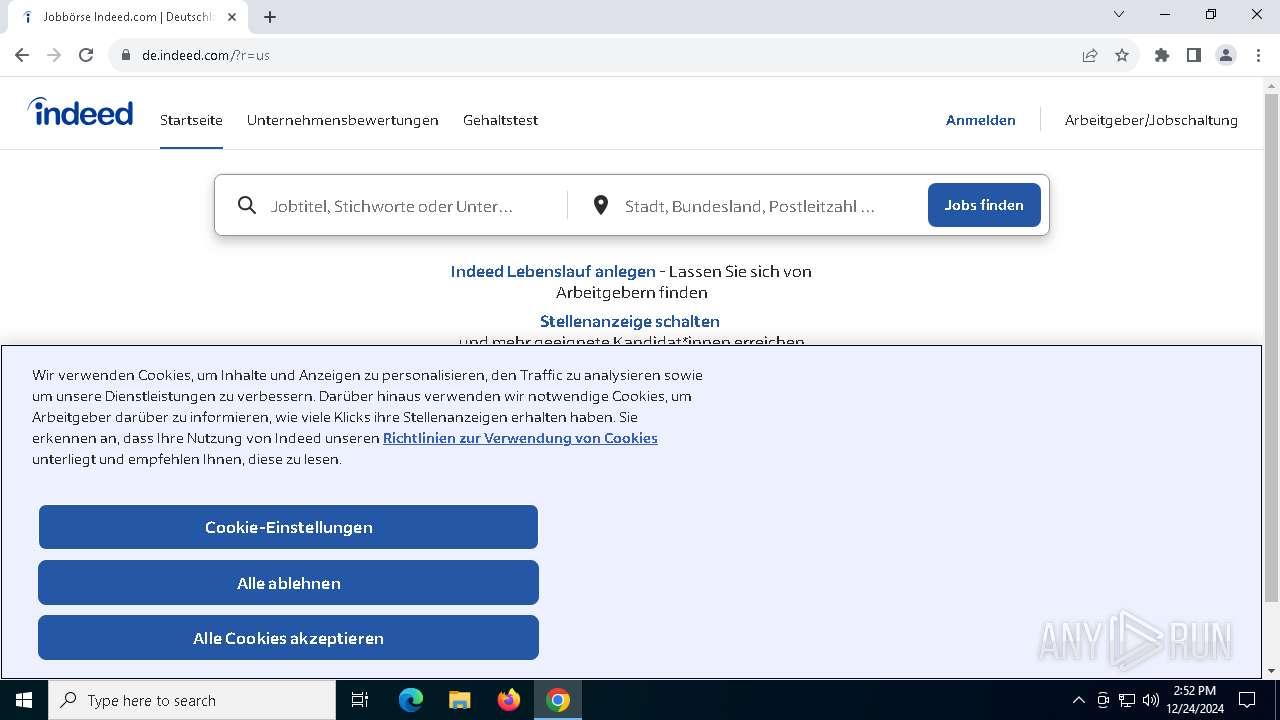This screenshot has width=1280, height=720.
Task: Open Cookie-Einstellungen
Action: (x=288, y=527)
